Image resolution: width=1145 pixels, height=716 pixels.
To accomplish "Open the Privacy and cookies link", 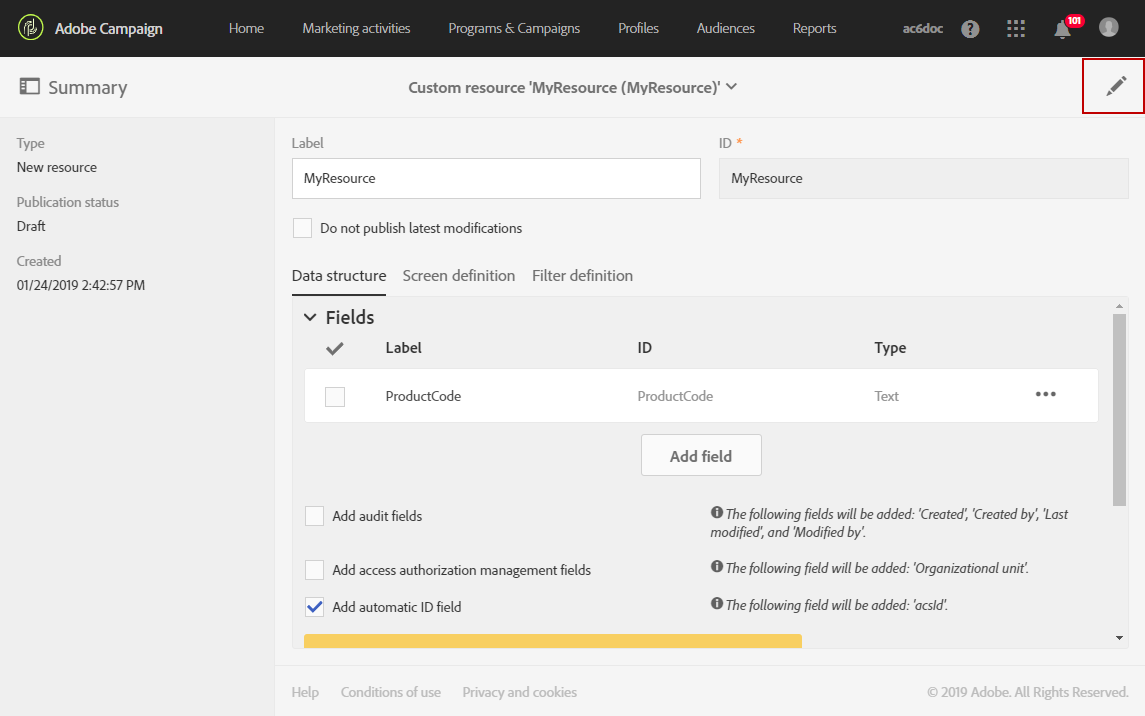I will (x=519, y=692).
